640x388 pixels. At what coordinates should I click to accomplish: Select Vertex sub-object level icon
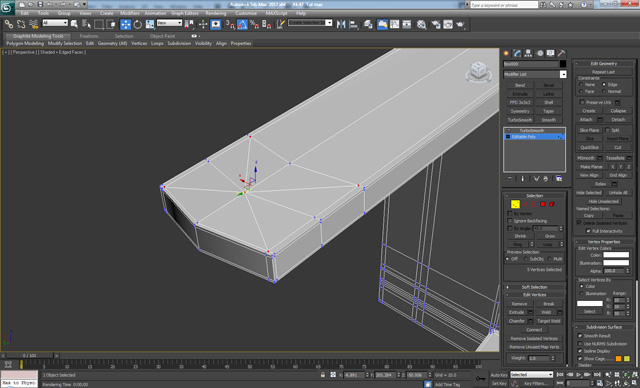(515, 204)
